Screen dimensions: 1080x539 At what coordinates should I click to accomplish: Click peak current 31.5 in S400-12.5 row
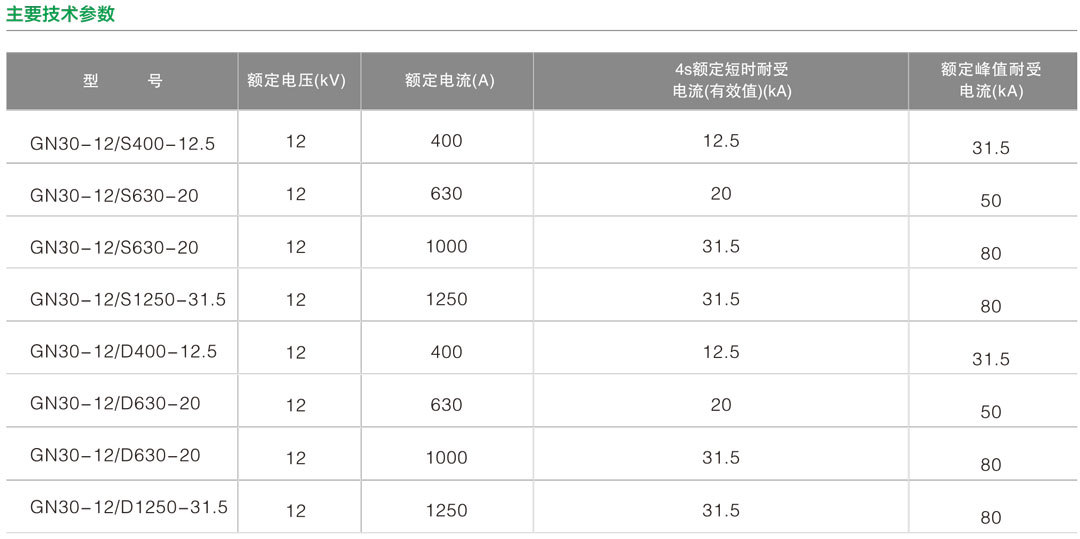[991, 148]
